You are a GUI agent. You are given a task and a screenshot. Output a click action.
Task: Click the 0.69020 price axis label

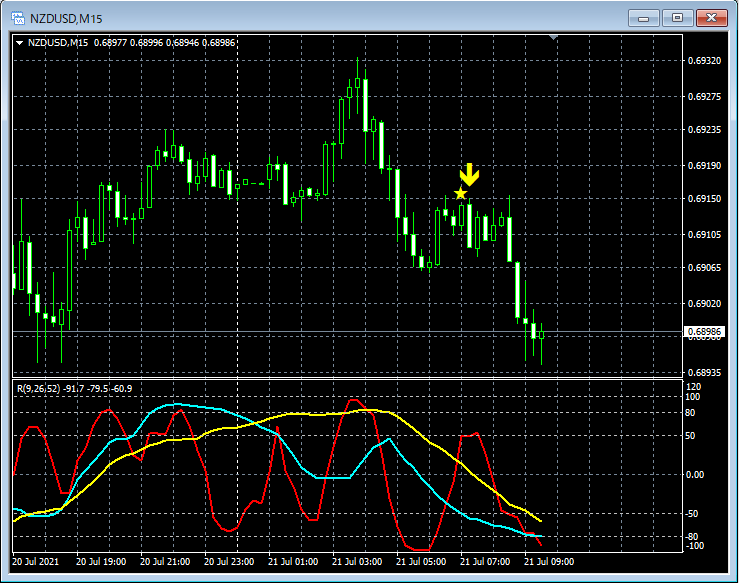click(x=705, y=304)
